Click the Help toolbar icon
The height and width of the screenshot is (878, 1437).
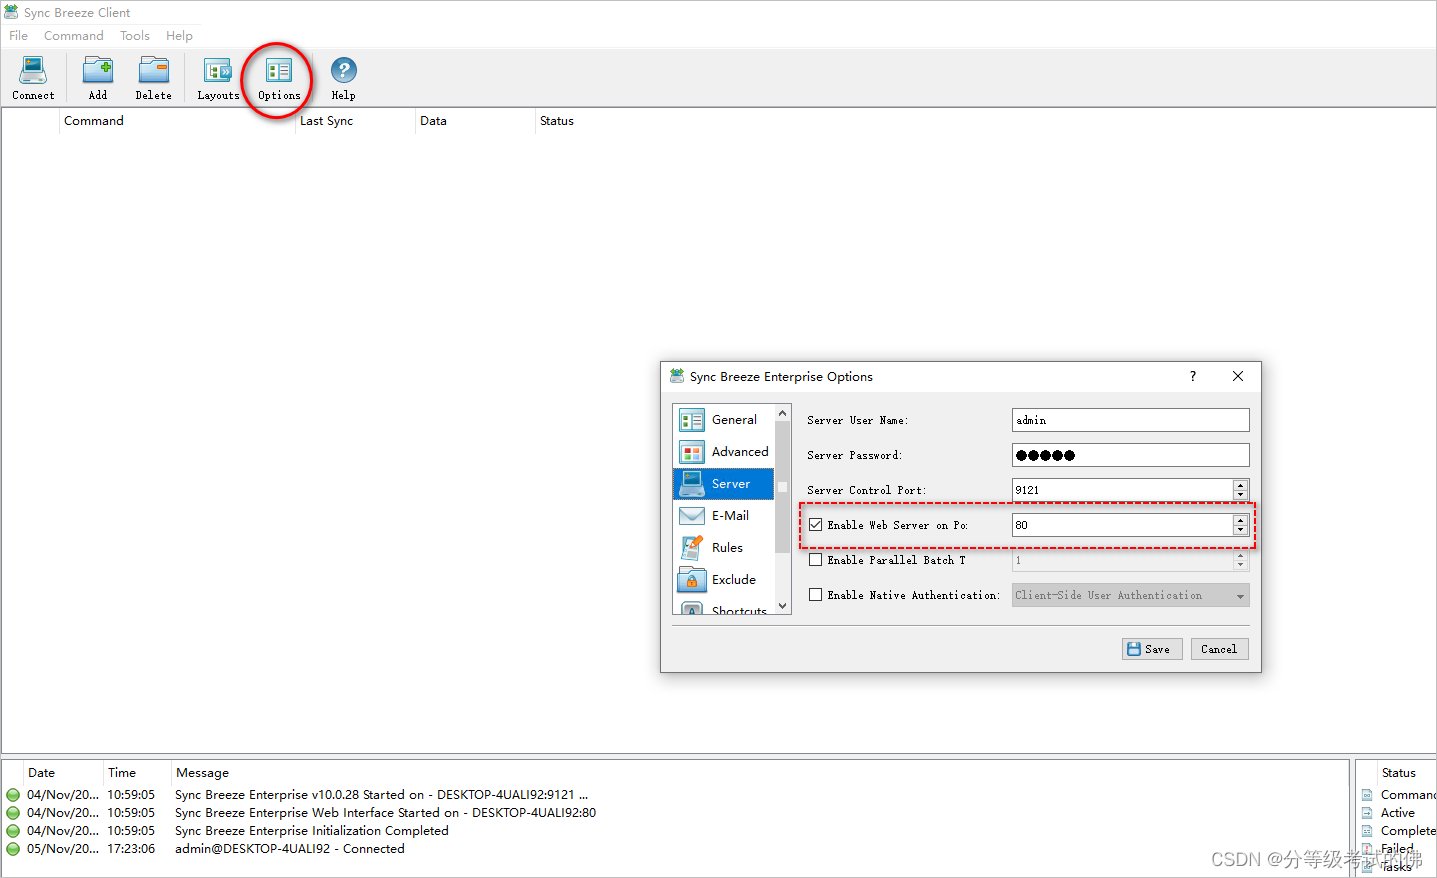(344, 78)
